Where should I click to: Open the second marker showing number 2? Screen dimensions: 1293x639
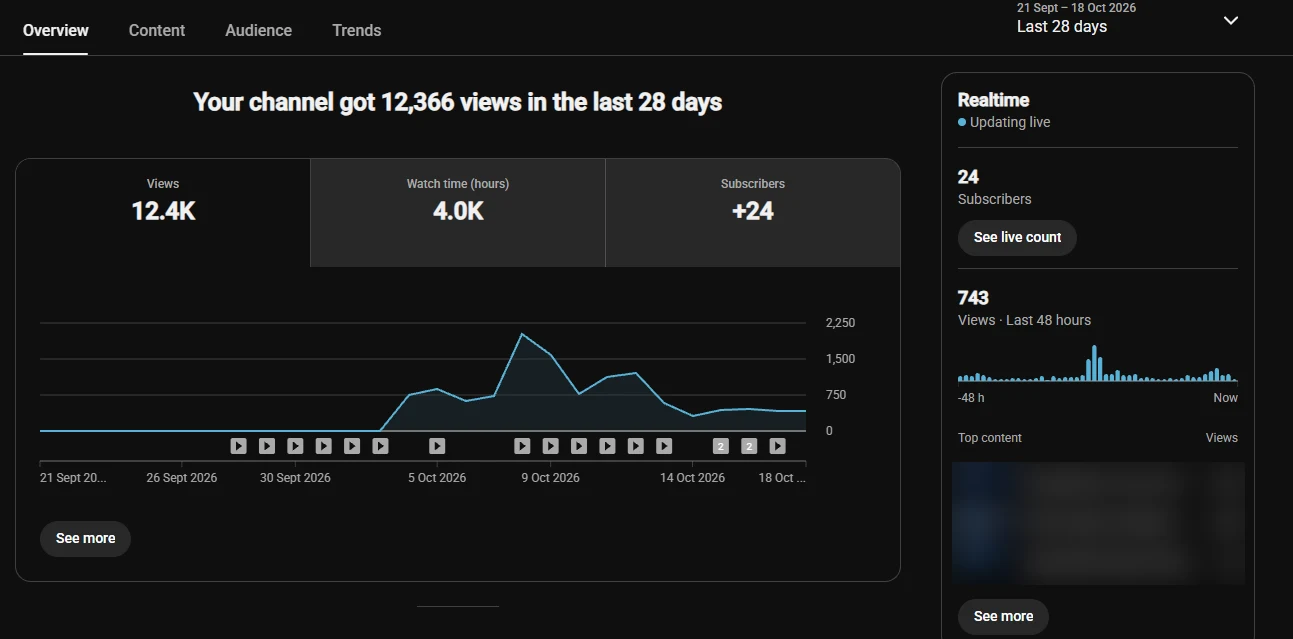(749, 446)
